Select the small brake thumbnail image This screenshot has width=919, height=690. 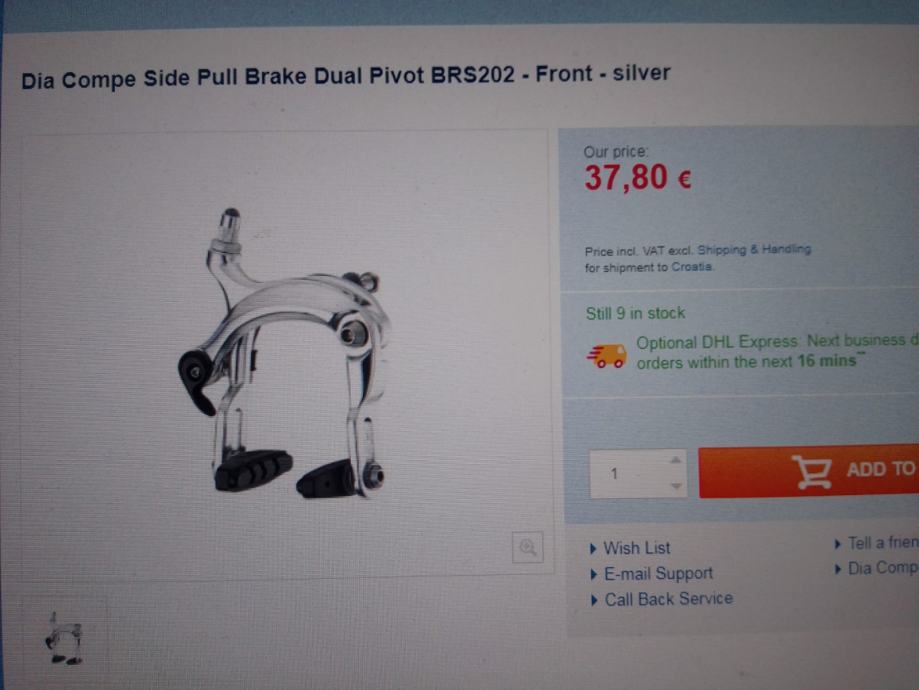(64, 637)
